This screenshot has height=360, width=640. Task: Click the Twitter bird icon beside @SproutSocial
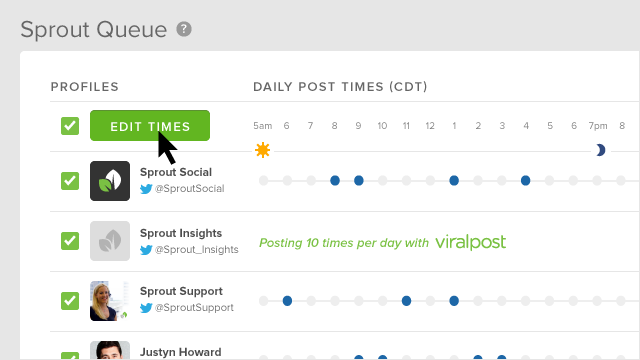[146, 189]
